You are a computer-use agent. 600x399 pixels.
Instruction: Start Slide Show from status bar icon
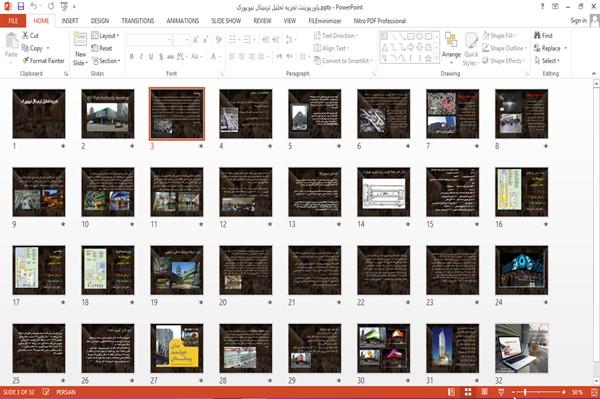[501, 392]
